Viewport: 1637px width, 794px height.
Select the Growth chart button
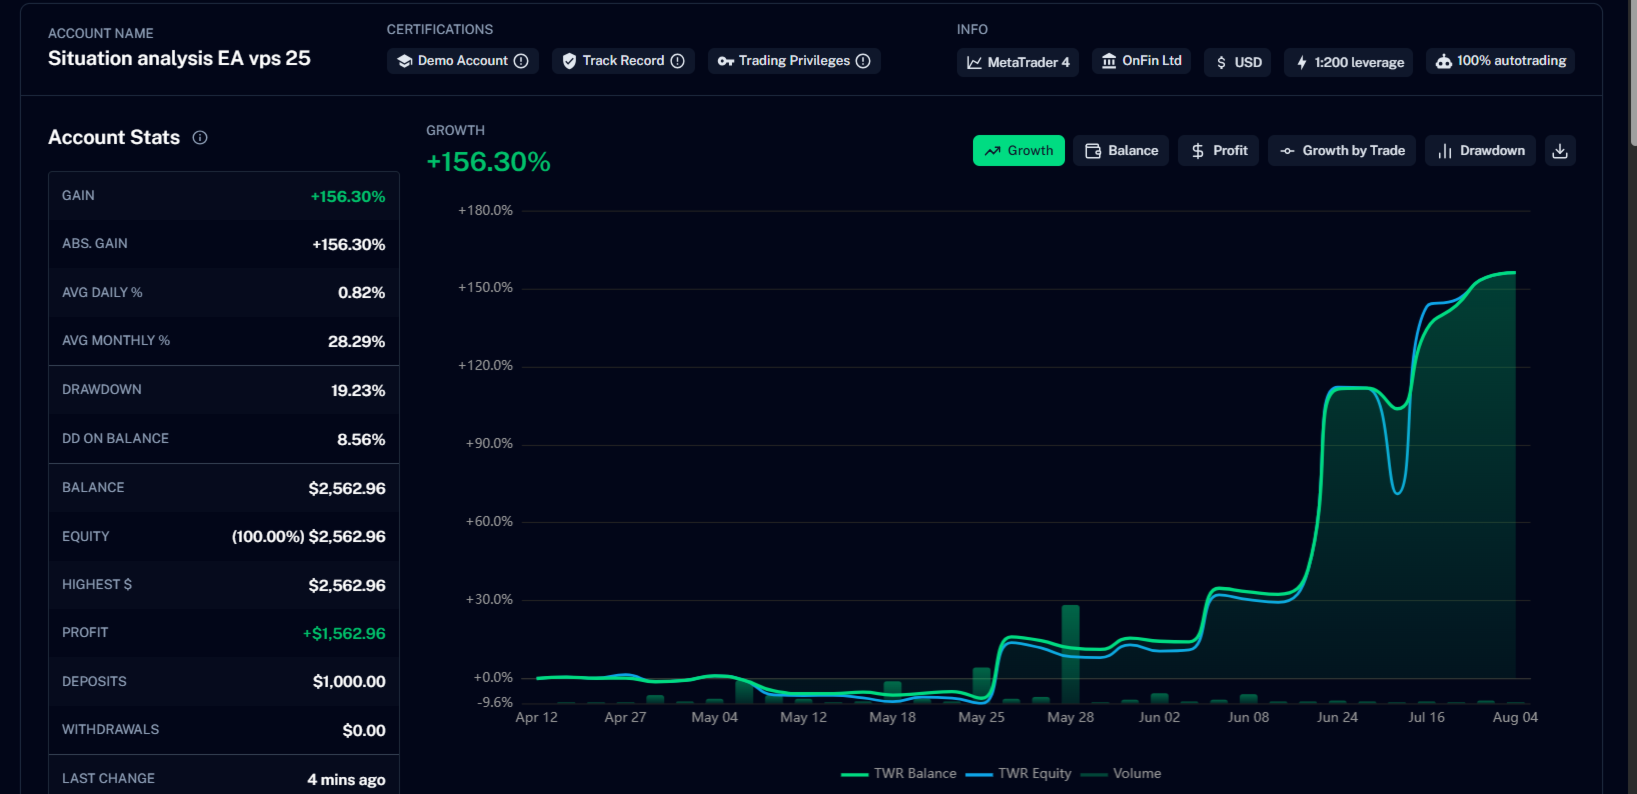tap(1019, 151)
